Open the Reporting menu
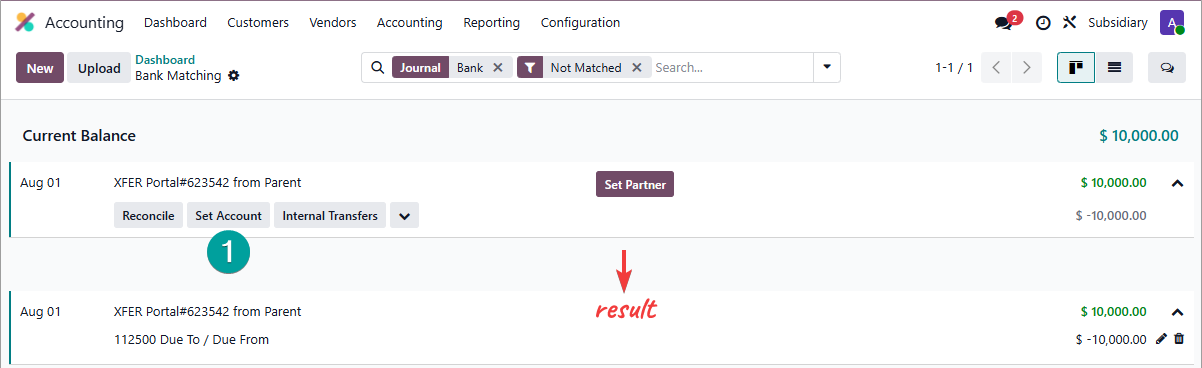The image size is (1202, 368). (x=491, y=22)
